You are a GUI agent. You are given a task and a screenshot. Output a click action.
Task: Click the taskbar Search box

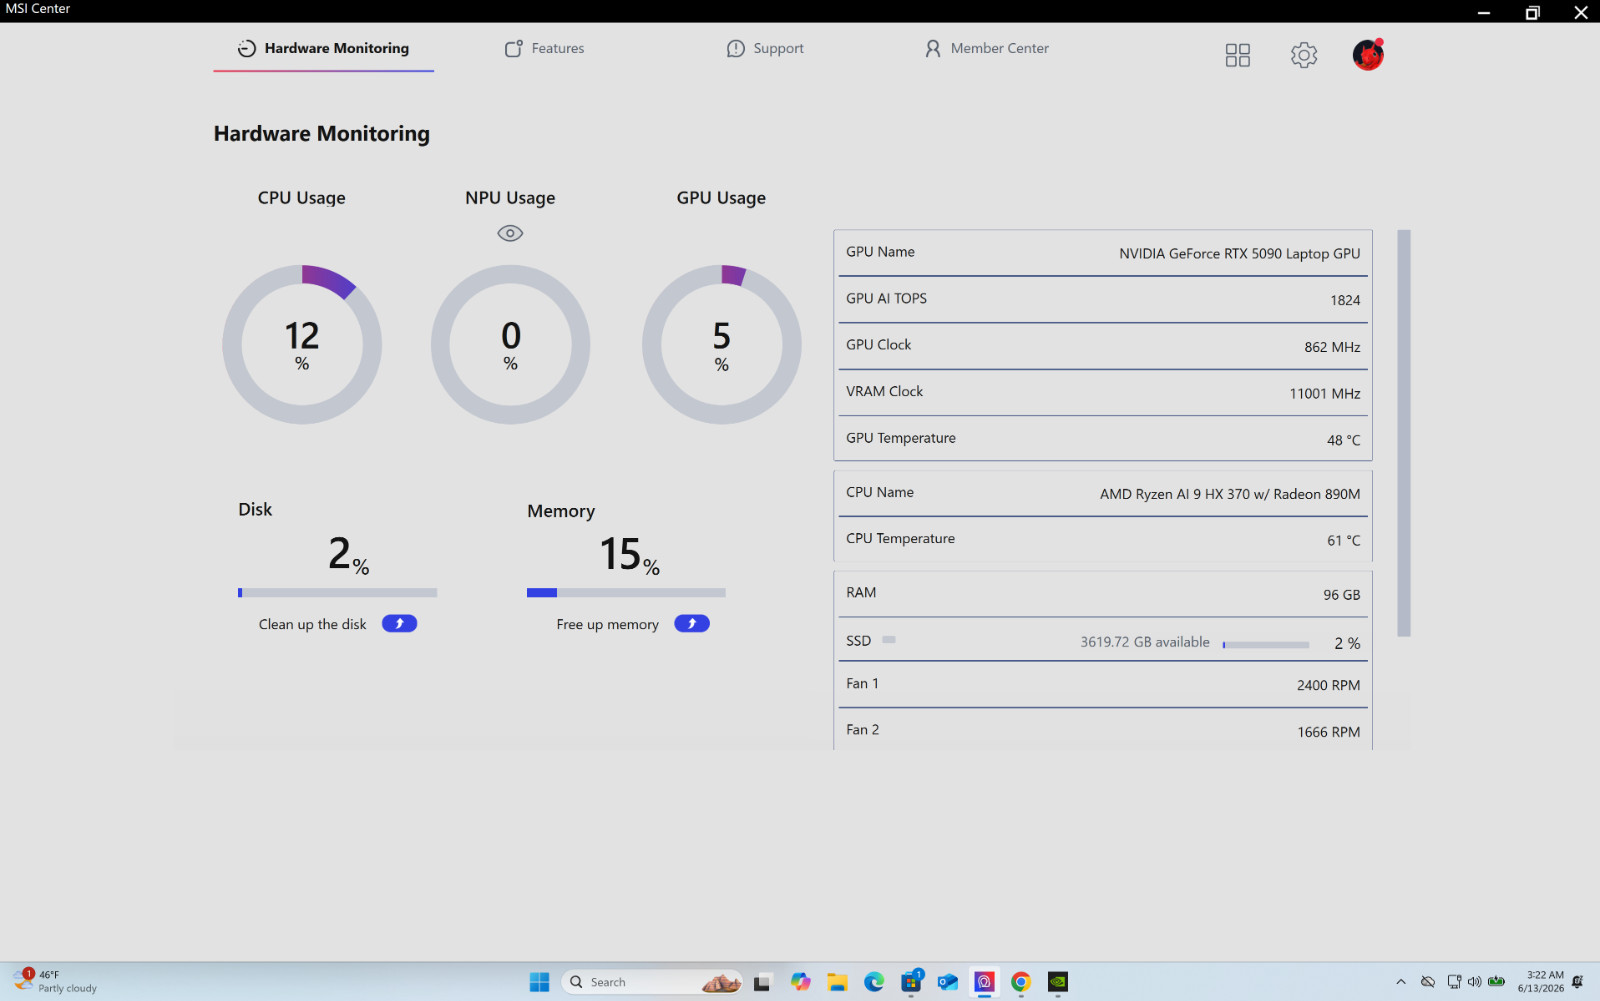point(653,982)
